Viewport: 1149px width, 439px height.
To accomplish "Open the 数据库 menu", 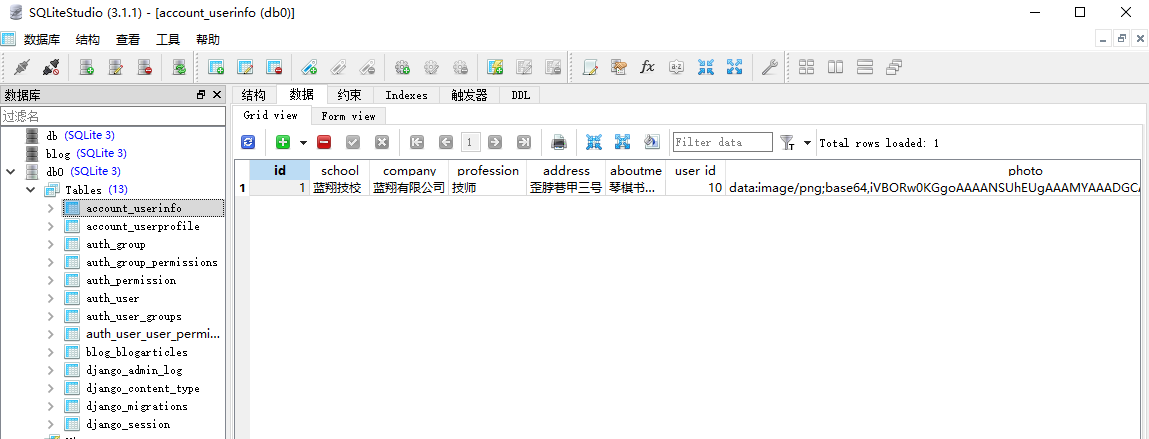I will click(x=42, y=40).
